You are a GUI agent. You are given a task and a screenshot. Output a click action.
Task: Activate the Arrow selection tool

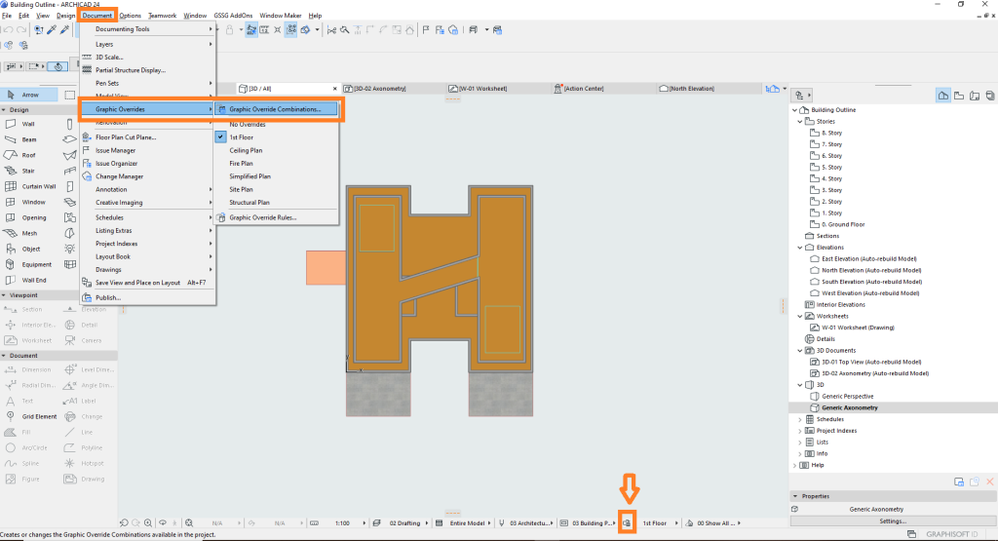(x=30, y=95)
